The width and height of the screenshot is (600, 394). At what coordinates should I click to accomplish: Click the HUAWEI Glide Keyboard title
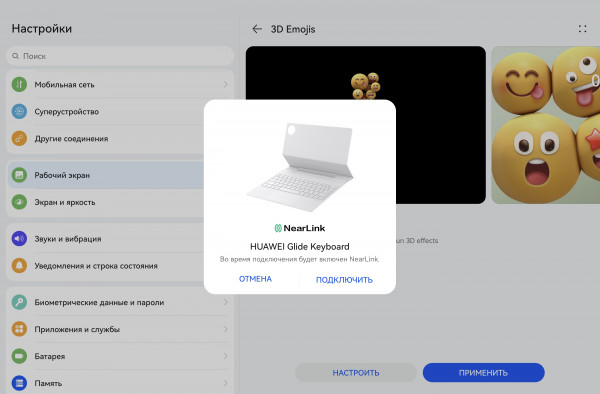click(300, 247)
